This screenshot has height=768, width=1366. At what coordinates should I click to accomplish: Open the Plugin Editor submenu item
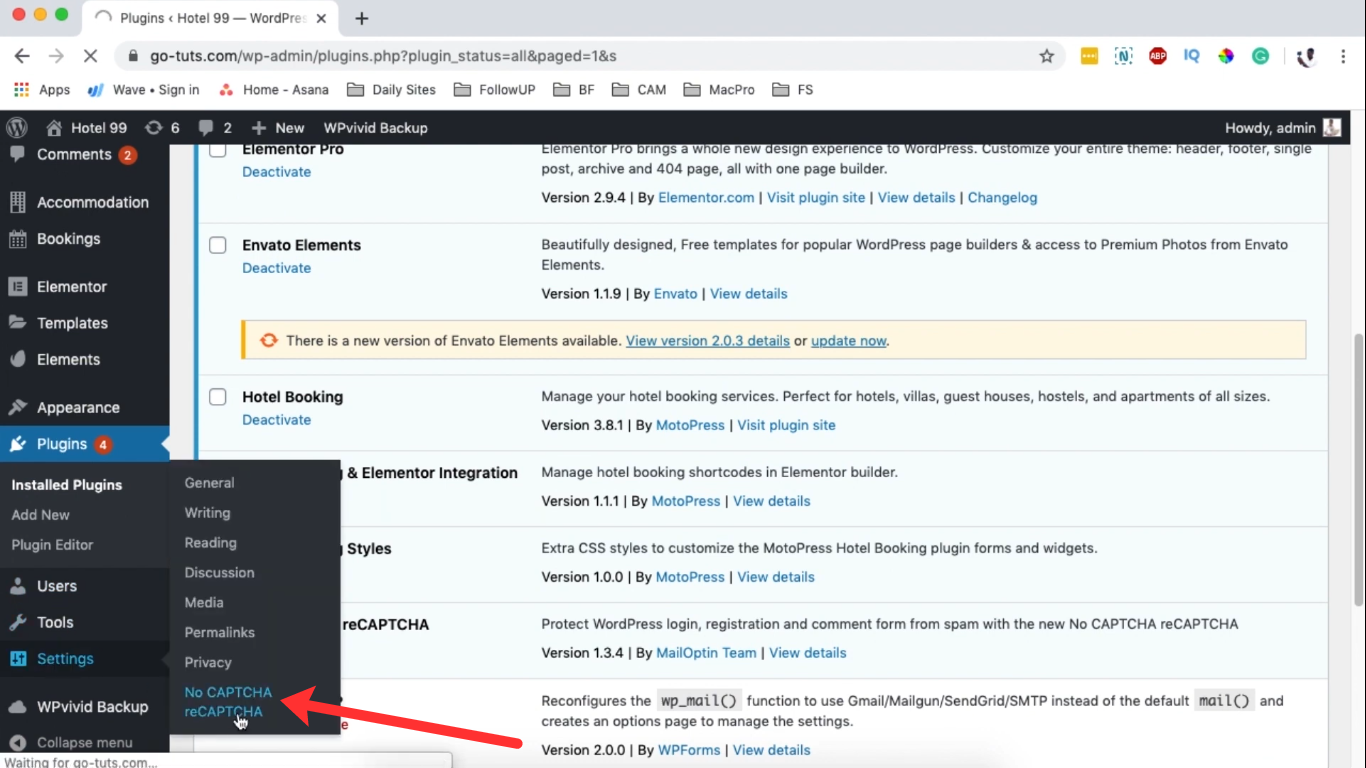[x=52, y=545]
